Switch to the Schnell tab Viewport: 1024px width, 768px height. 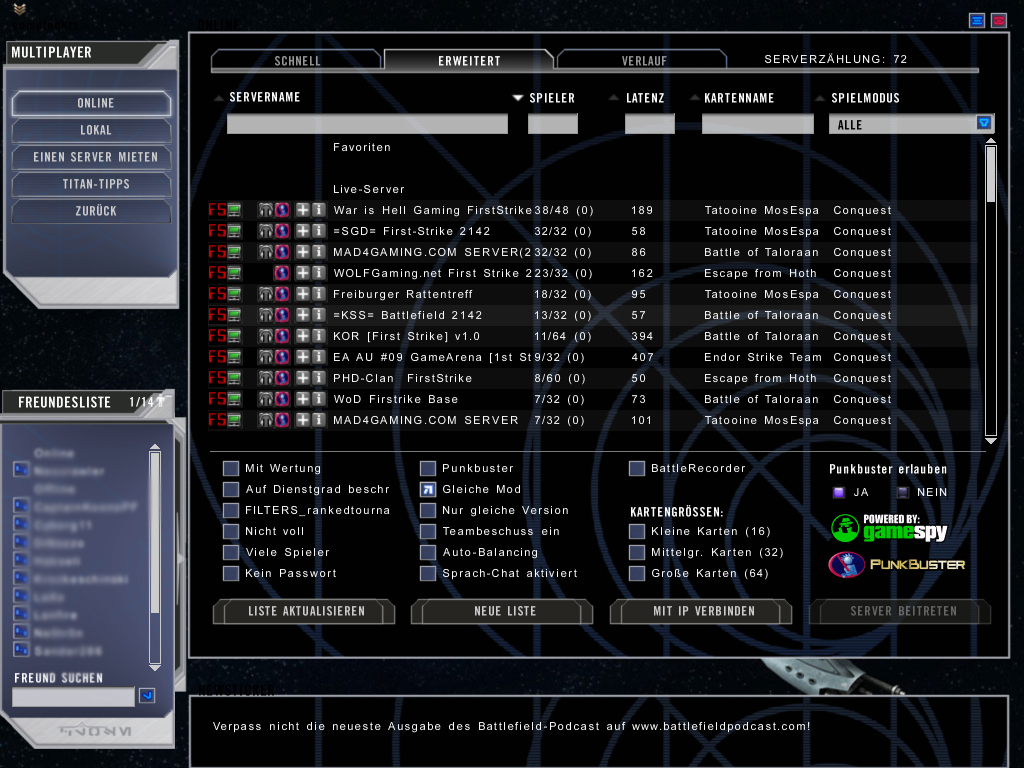tap(297, 61)
